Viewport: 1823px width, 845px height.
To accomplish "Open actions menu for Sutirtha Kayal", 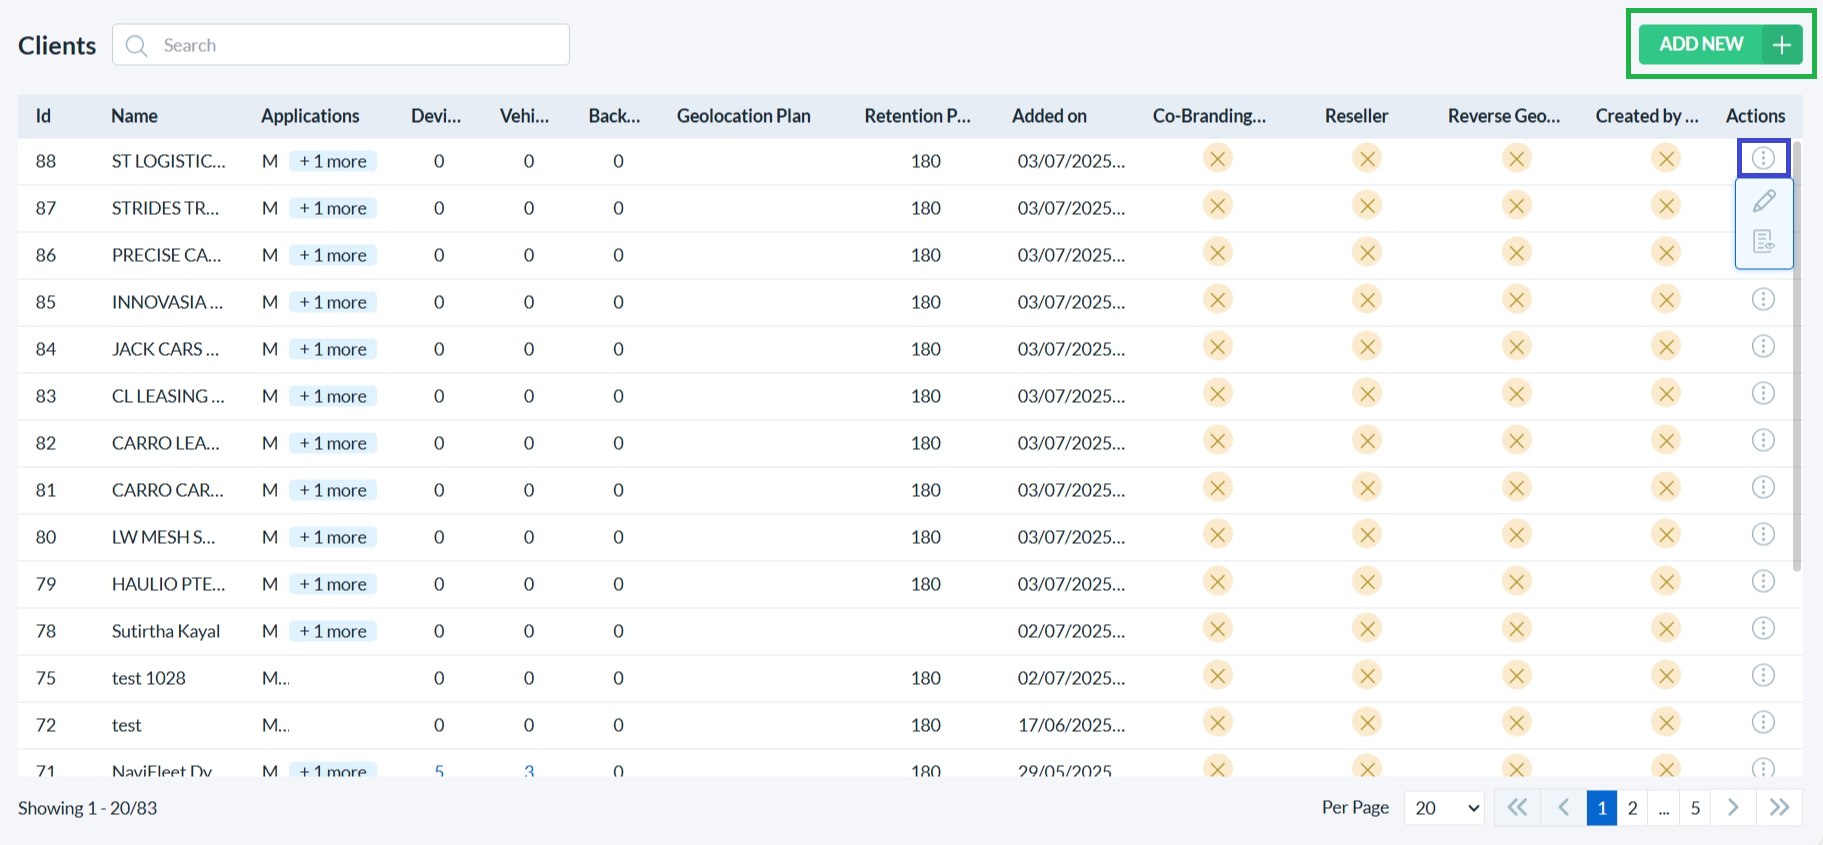I will tap(1763, 628).
